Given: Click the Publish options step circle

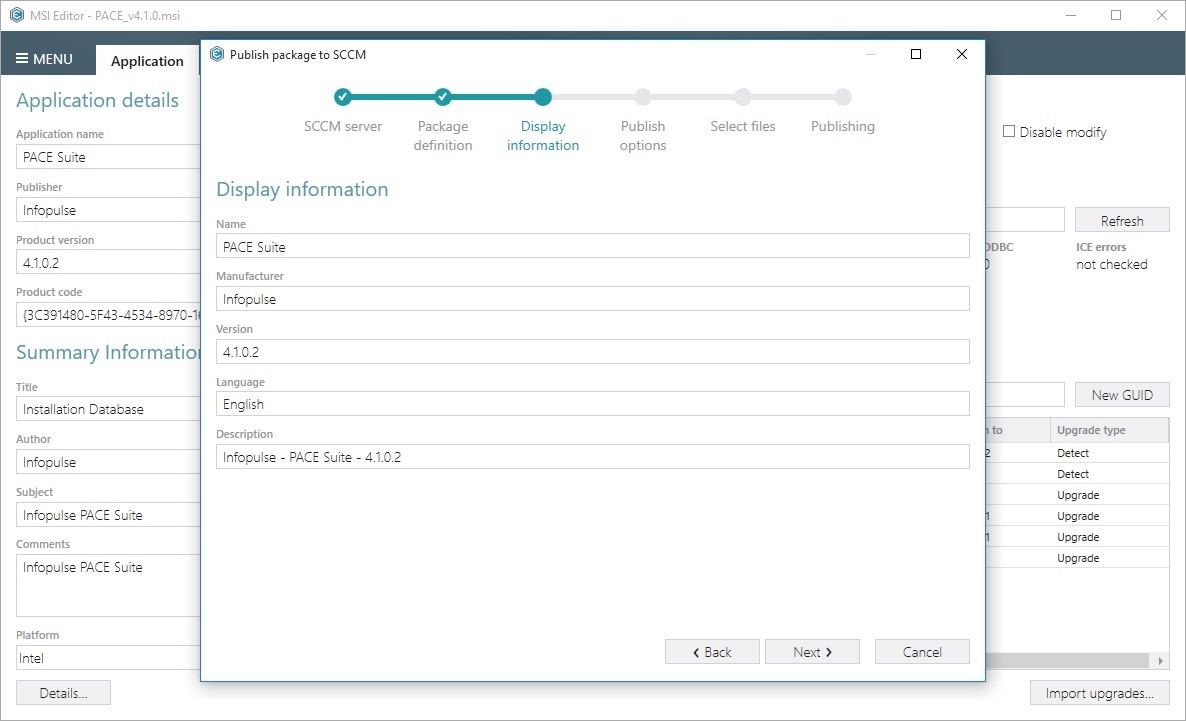Looking at the screenshot, I should click(x=643, y=97).
